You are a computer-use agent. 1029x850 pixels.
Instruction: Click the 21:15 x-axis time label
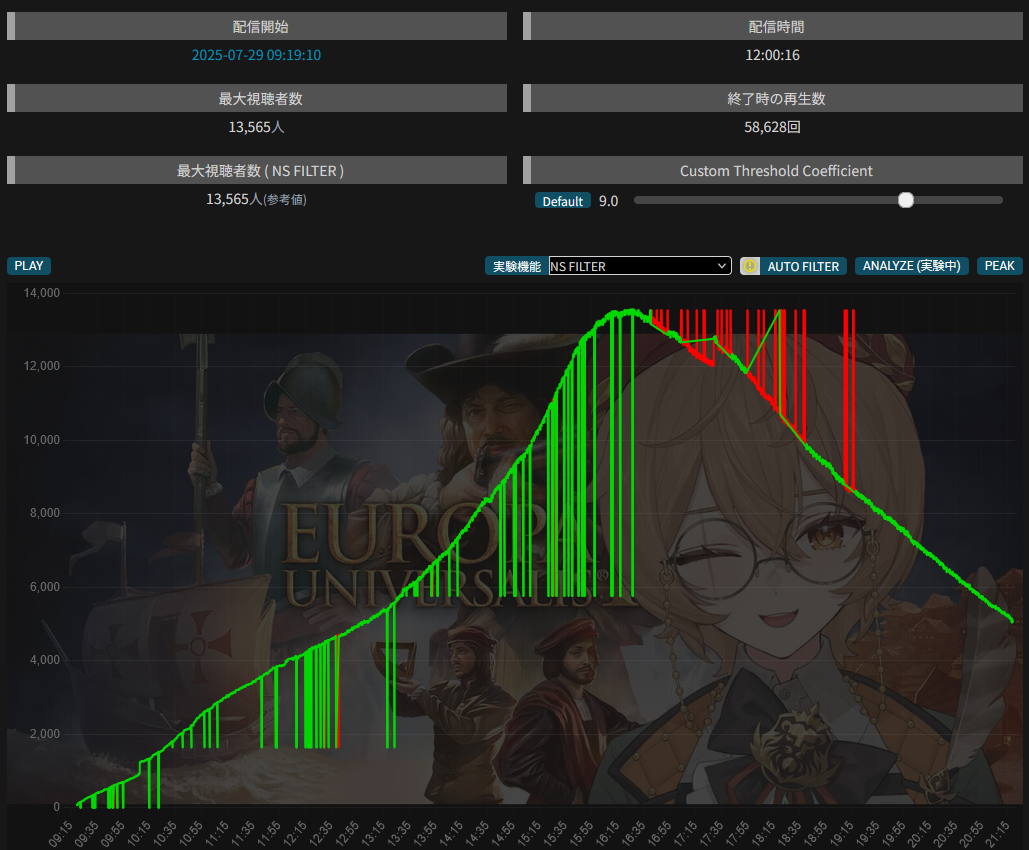tap(997, 834)
